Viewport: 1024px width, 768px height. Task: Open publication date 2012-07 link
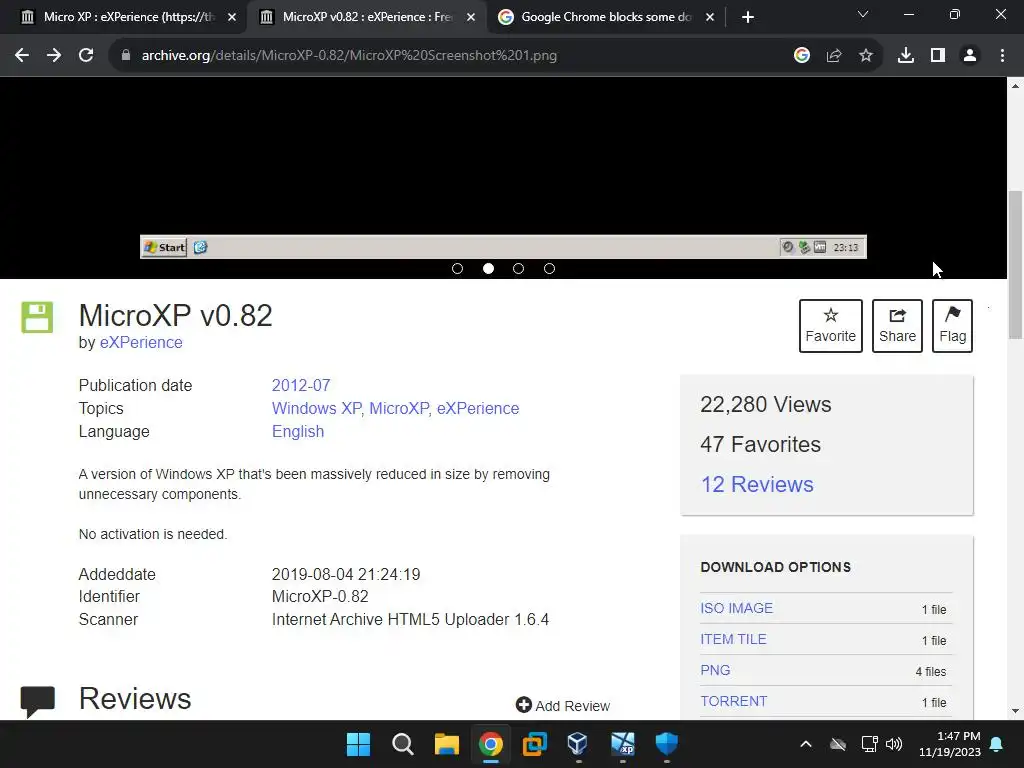pos(301,385)
